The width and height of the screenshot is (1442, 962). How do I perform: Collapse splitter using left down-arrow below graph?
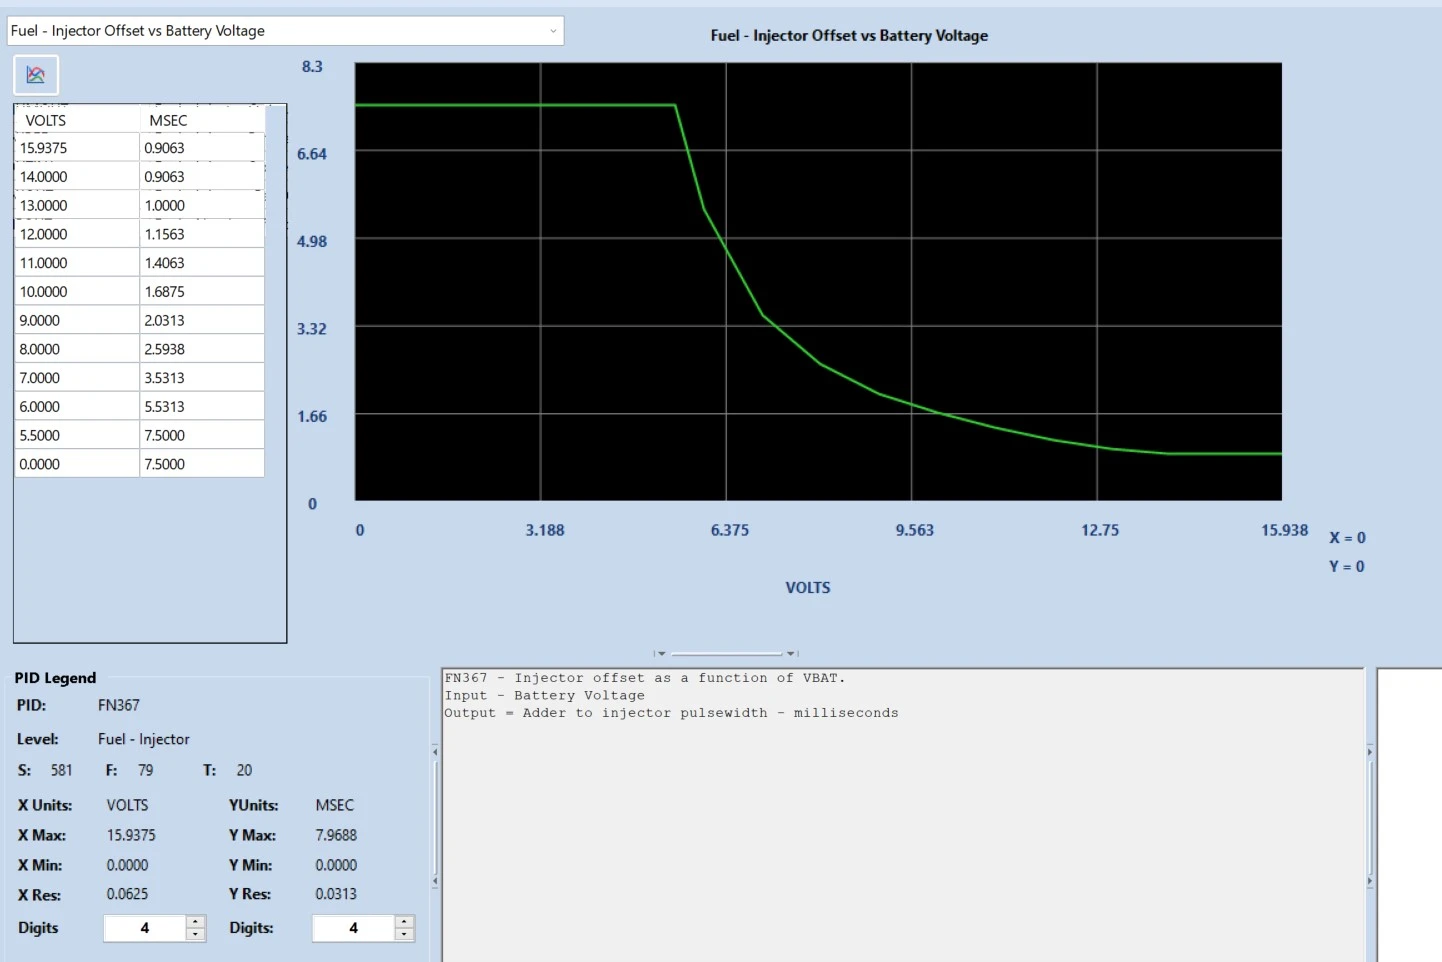point(661,654)
